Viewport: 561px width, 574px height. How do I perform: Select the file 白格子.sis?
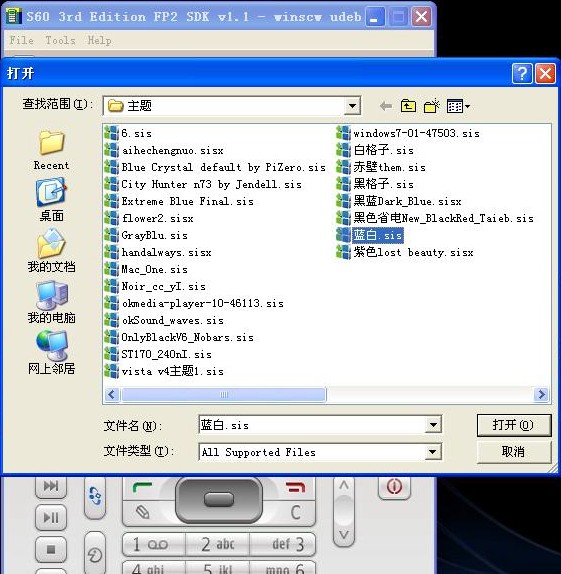click(375, 150)
